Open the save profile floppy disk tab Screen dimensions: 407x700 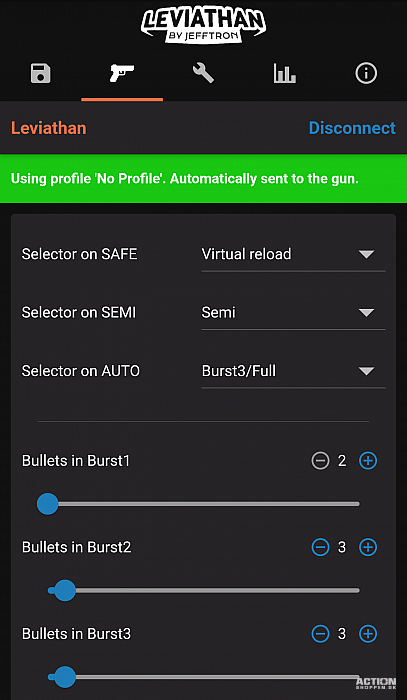[41, 73]
